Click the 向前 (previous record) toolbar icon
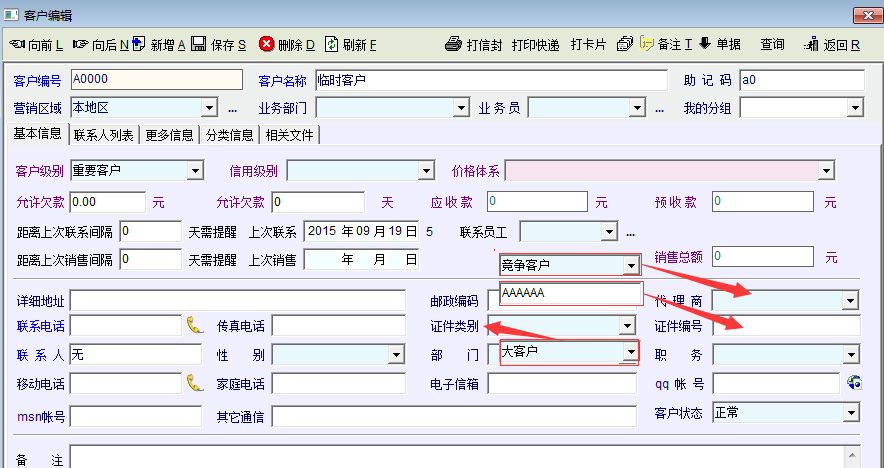This screenshot has width=884, height=468. point(17,45)
